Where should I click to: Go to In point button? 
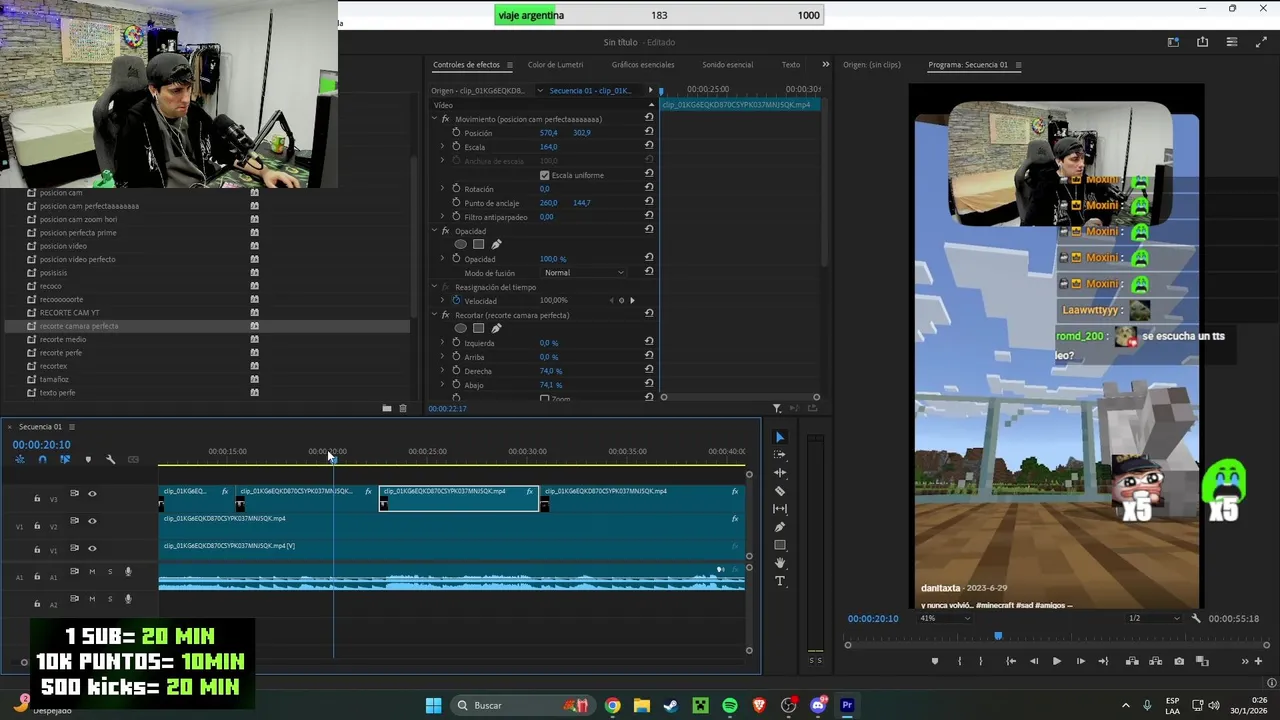[1011, 661]
